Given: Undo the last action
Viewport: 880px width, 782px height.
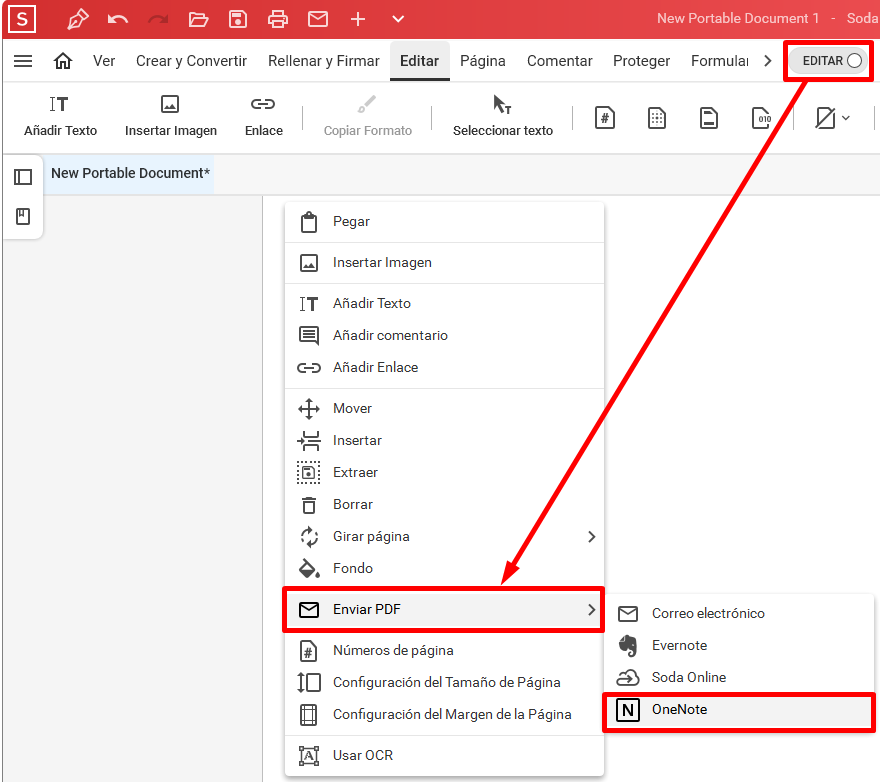Looking at the screenshot, I should coord(118,20).
